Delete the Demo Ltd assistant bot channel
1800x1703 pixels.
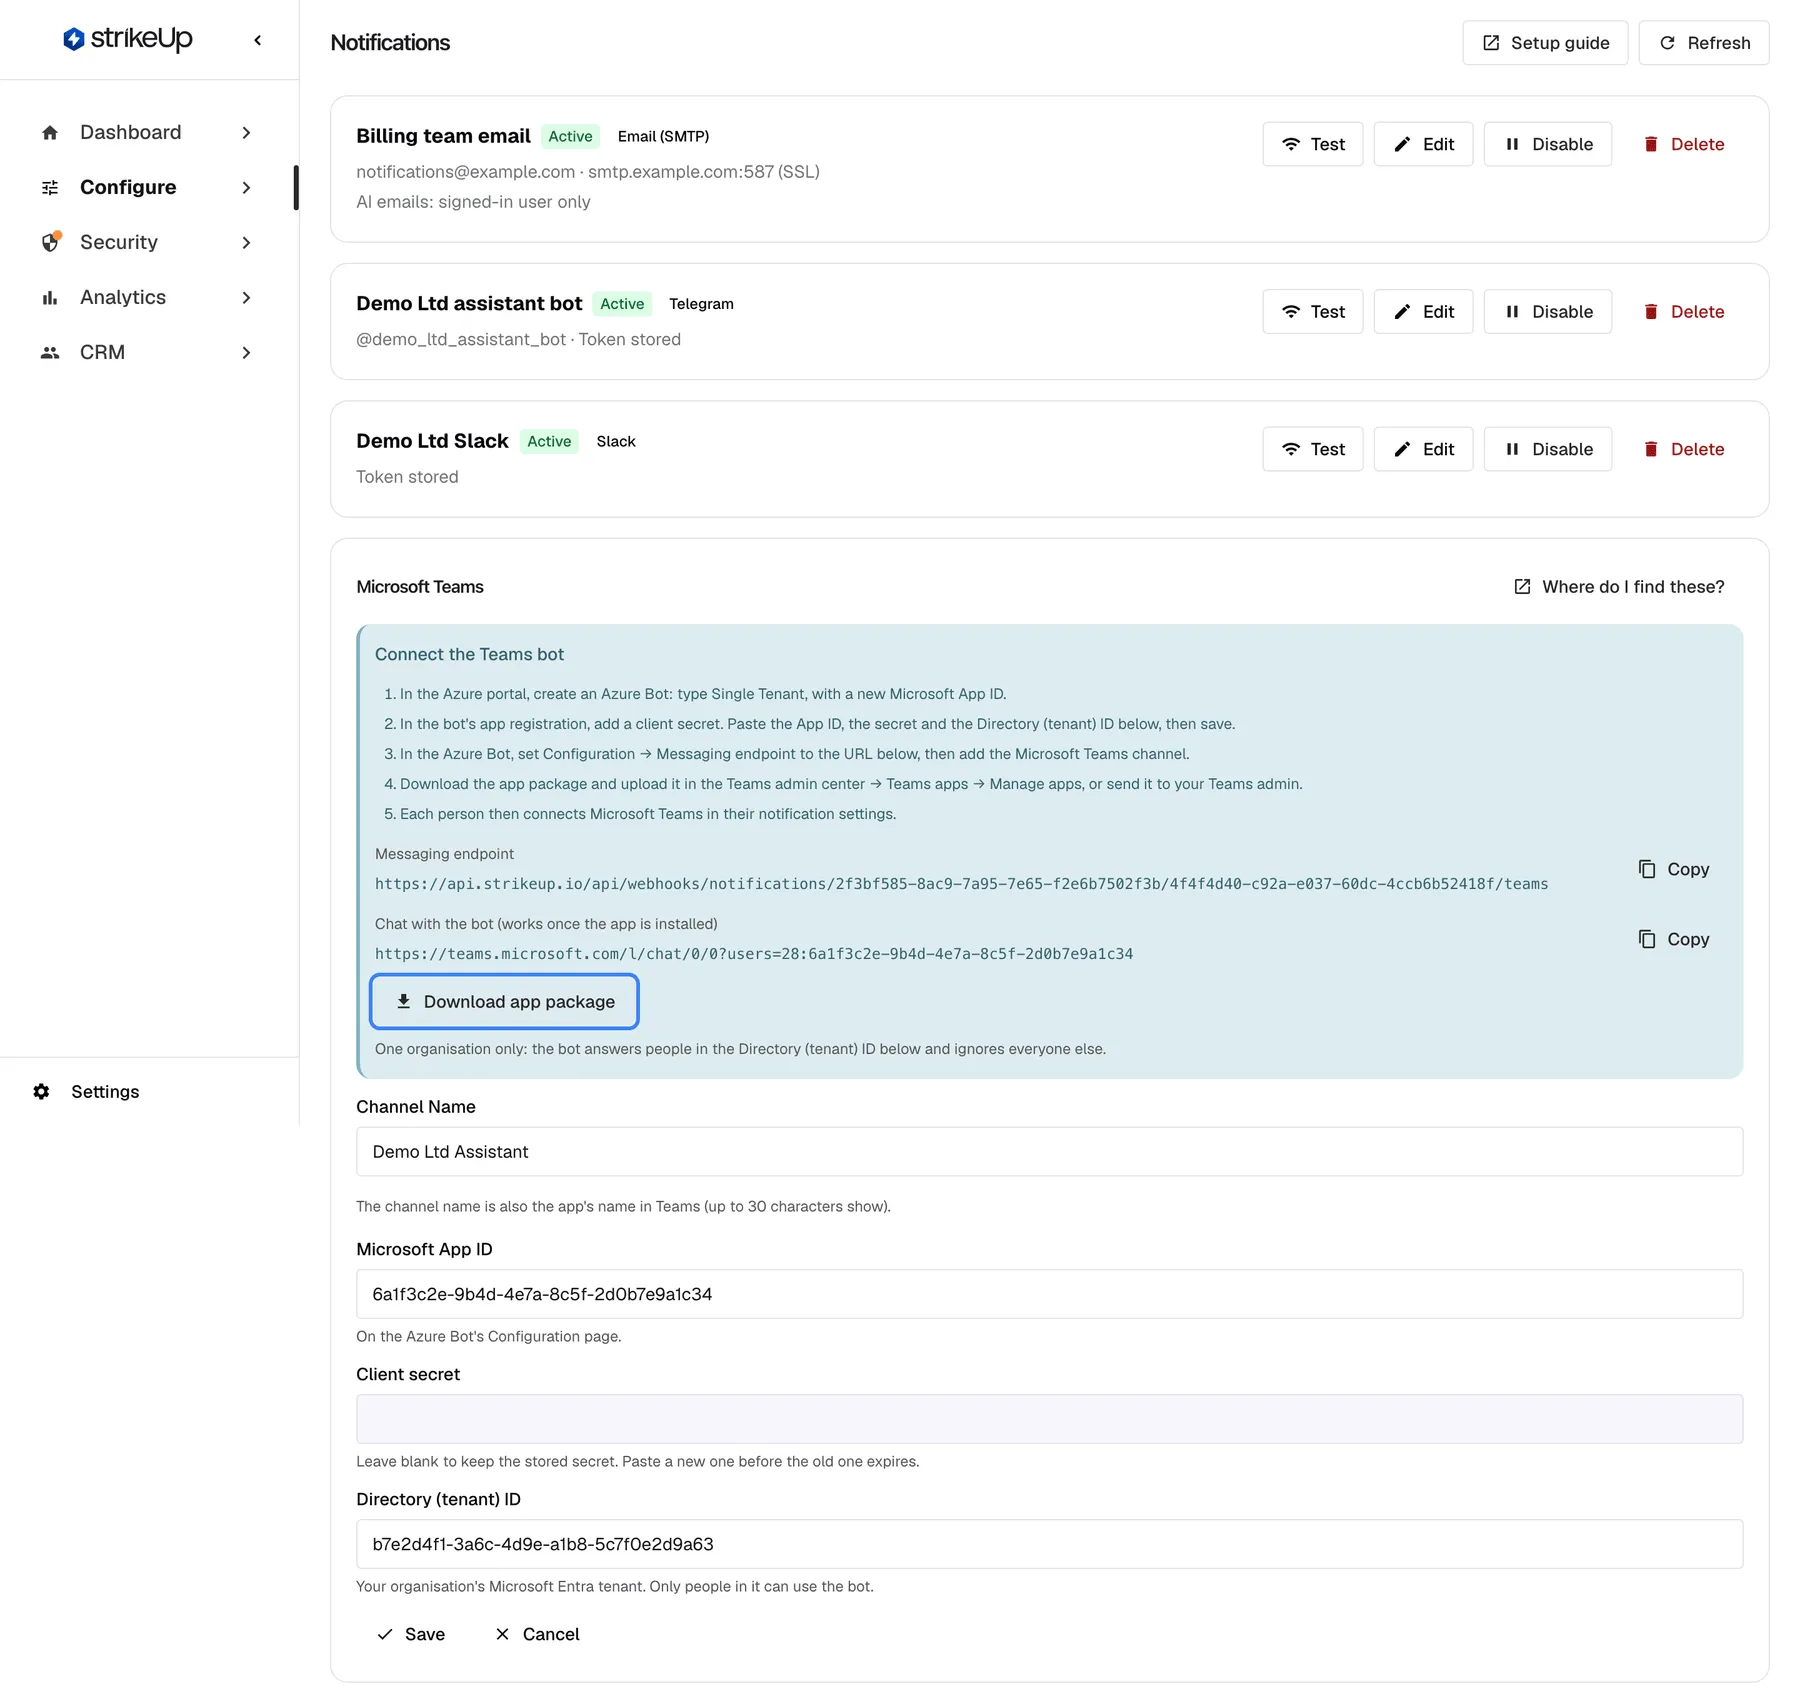(1683, 312)
